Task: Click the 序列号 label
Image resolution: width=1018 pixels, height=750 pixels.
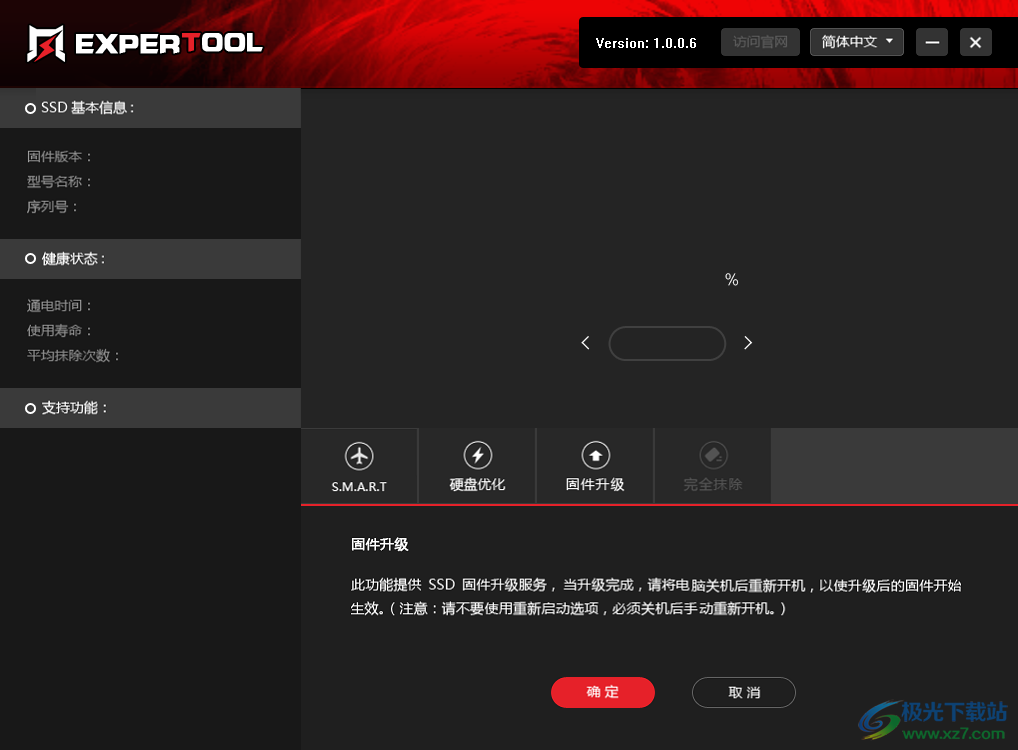Action: point(52,207)
